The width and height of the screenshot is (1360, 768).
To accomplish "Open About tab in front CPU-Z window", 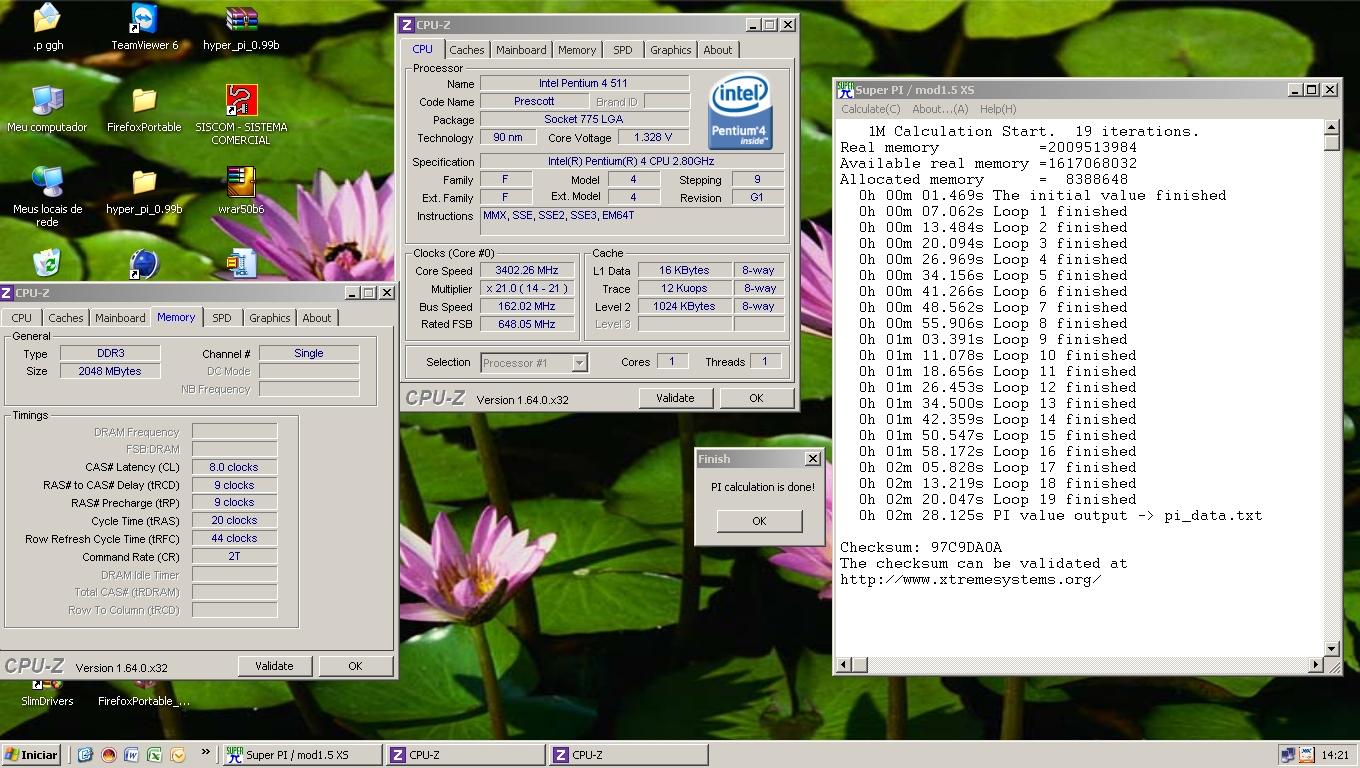I will click(717, 50).
